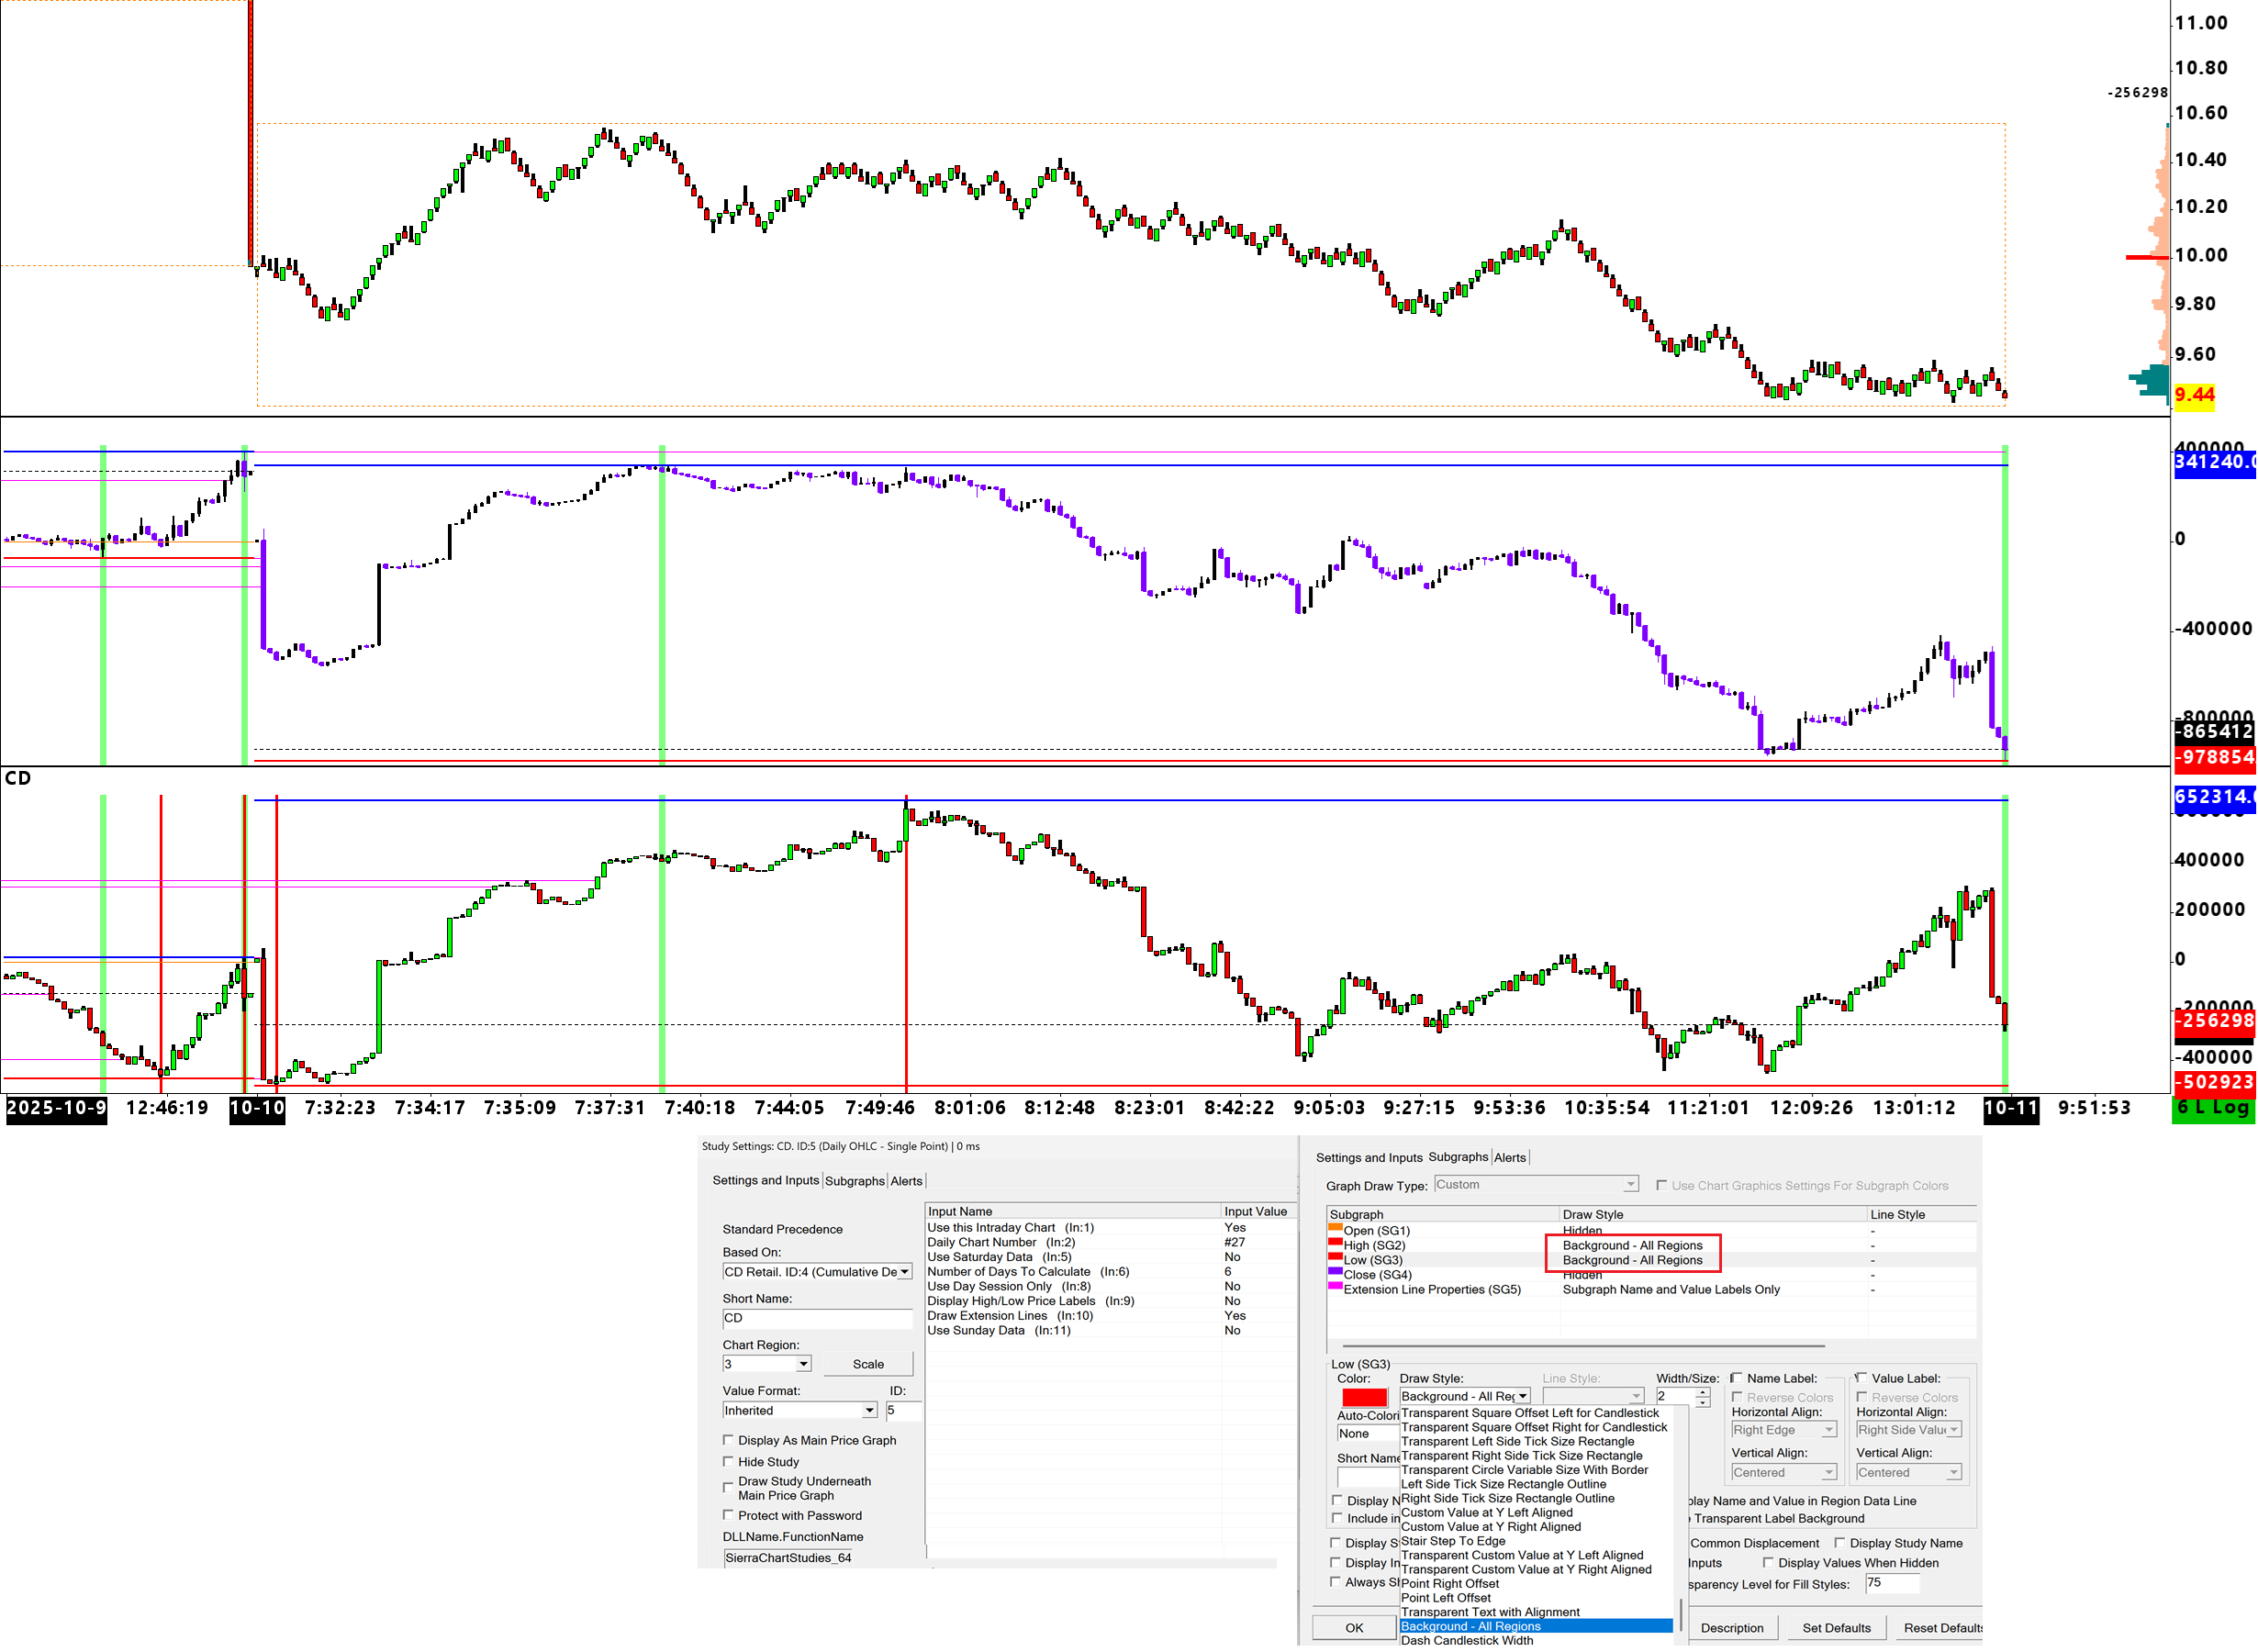Enable the Name Label checkbox
Image resolution: width=2258 pixels, height=1652 pixels.
point(1737,1378)
